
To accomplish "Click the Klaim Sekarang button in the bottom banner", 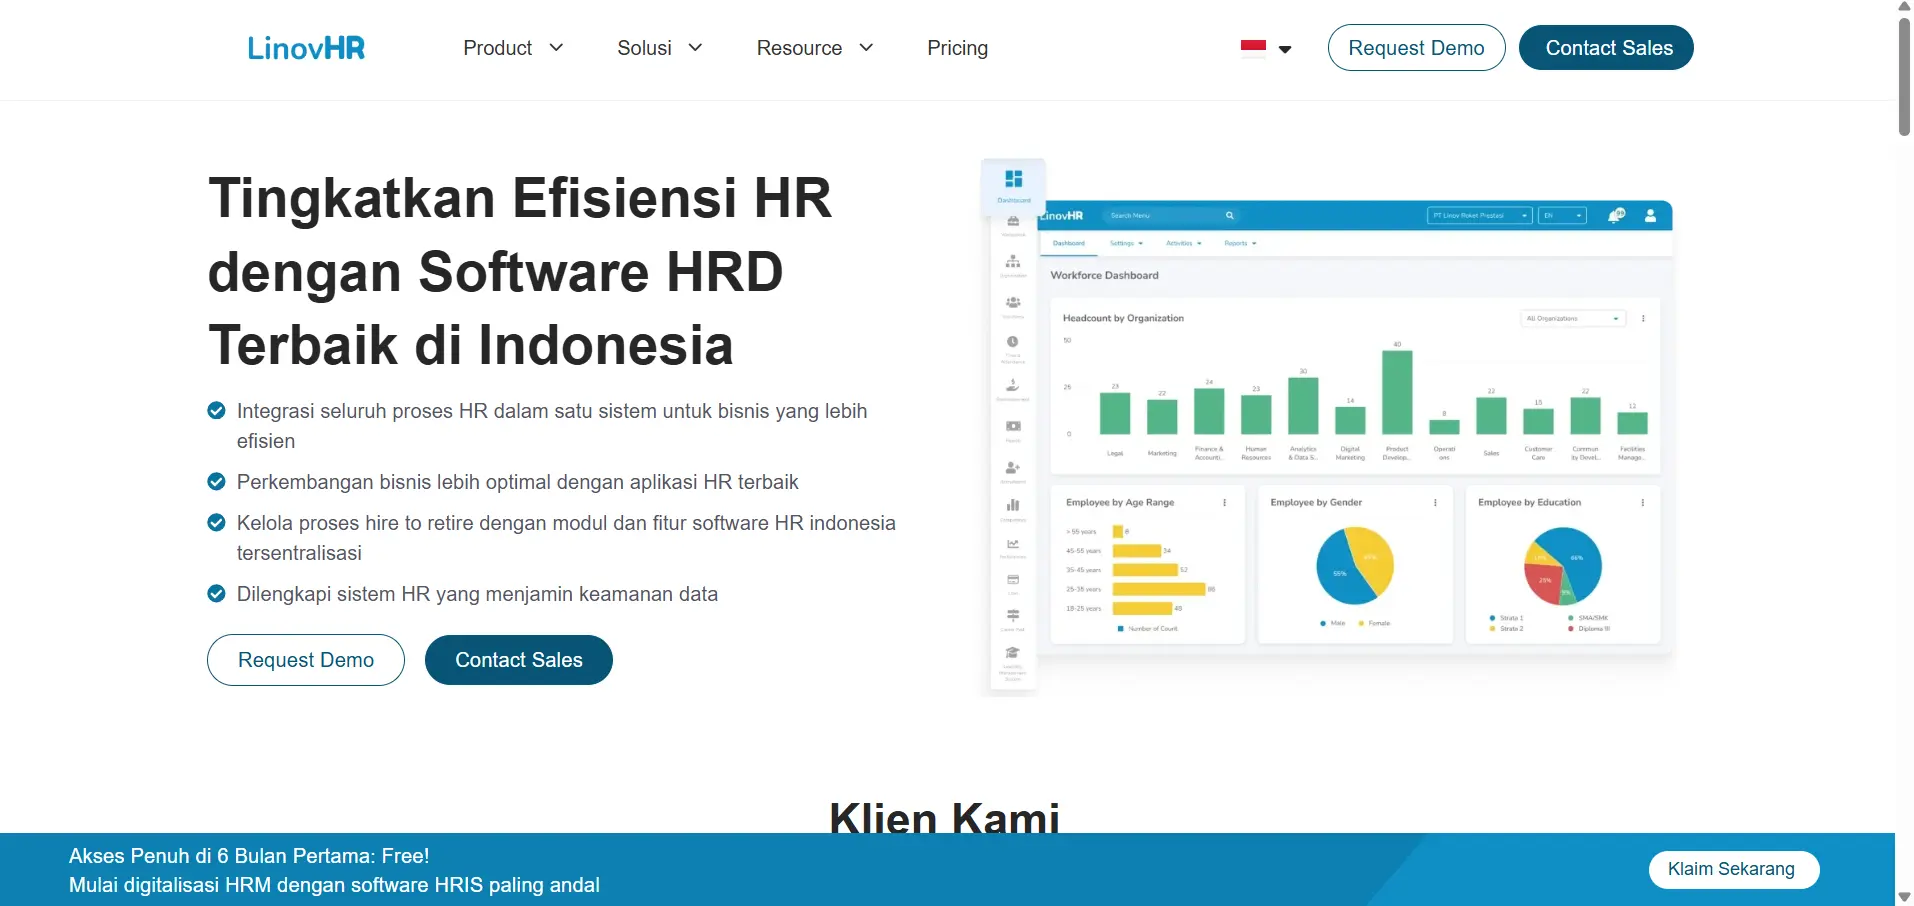I will coord(1733,869).
